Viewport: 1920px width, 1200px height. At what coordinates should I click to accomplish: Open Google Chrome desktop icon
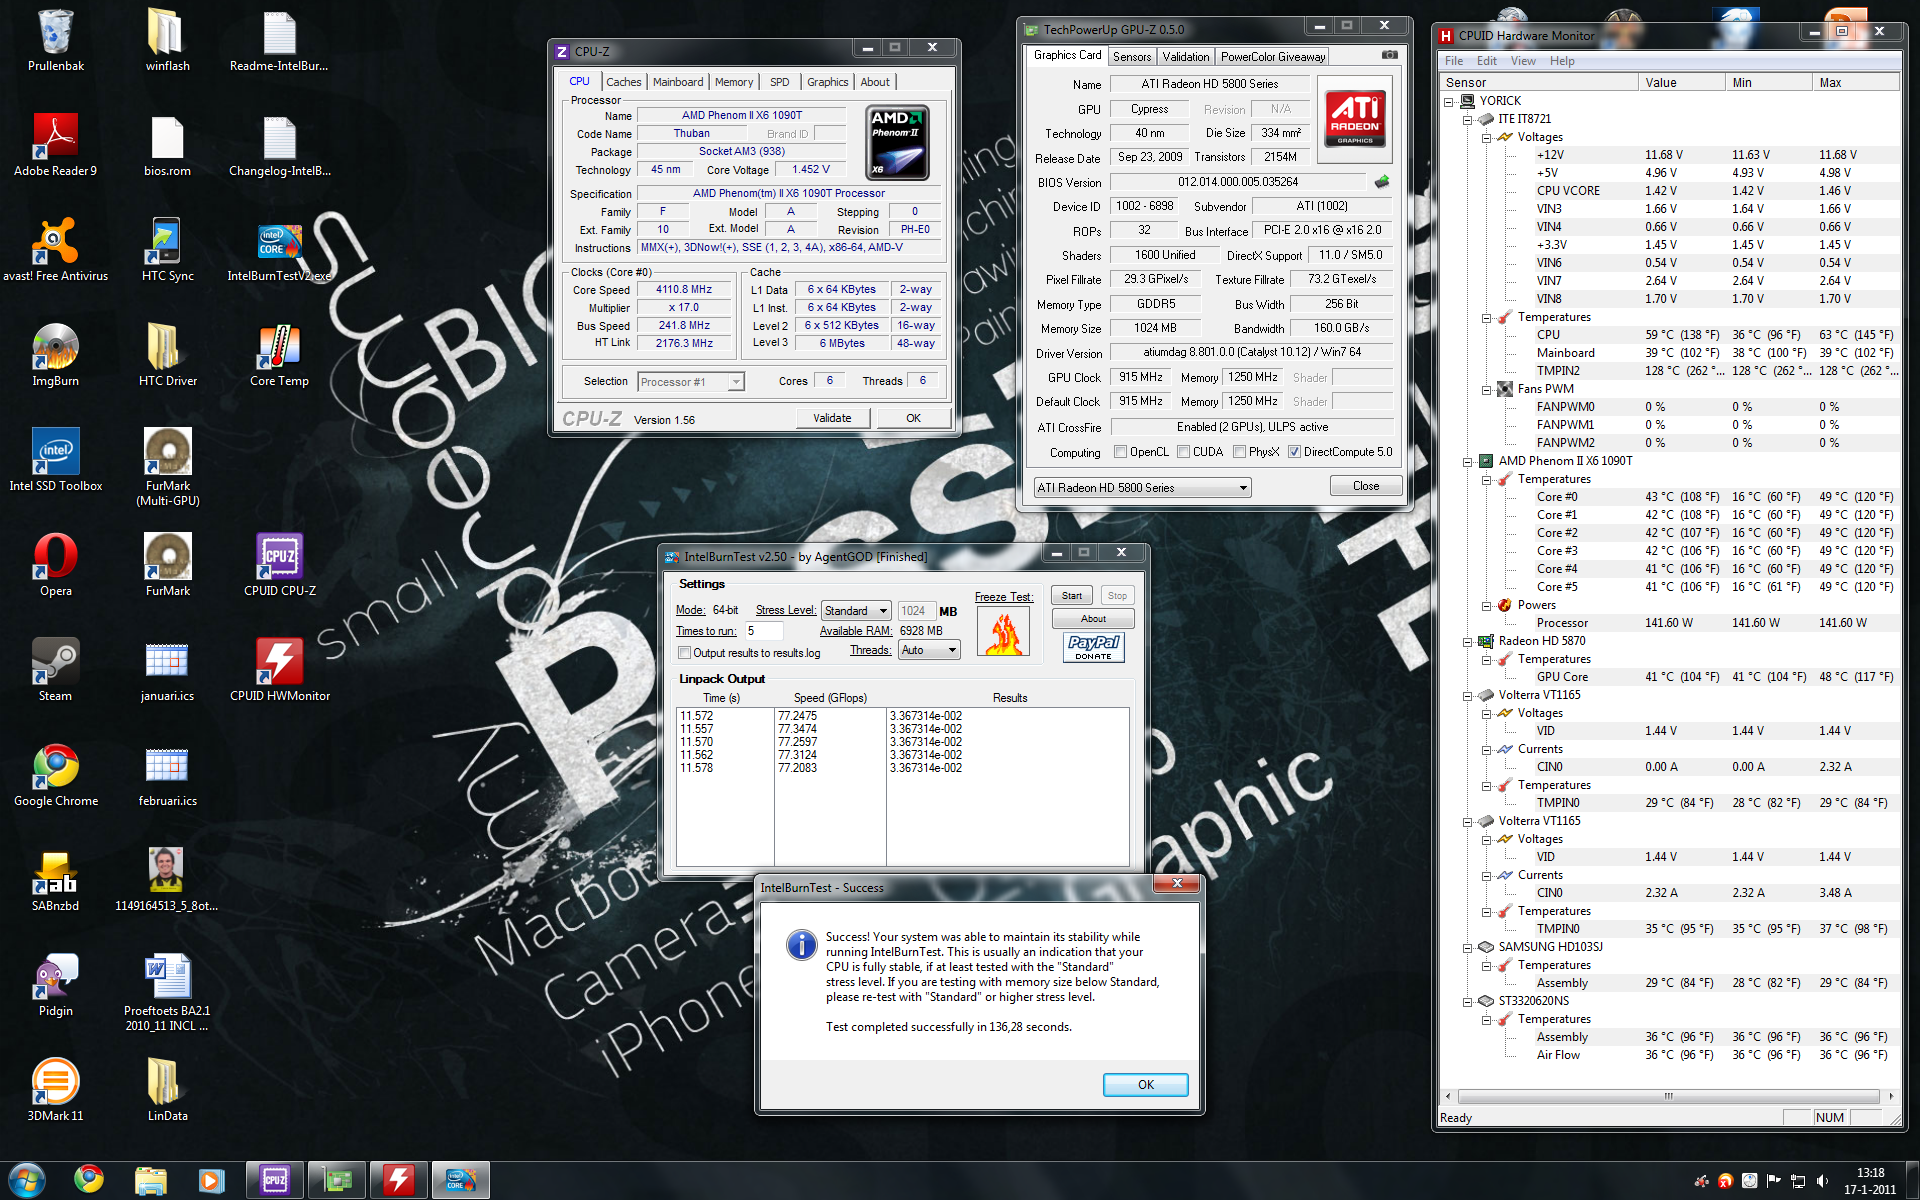coord(55,775)
